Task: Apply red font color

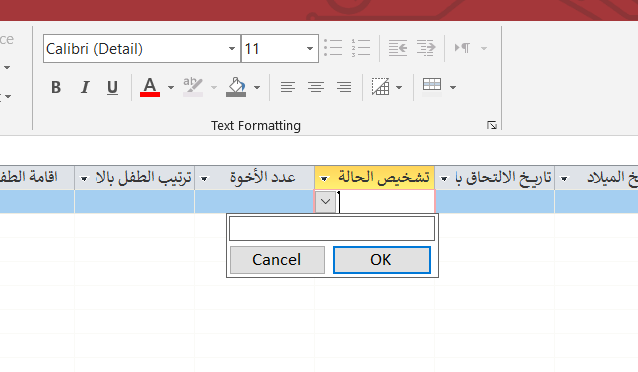Action: click(x=150, y=87)
